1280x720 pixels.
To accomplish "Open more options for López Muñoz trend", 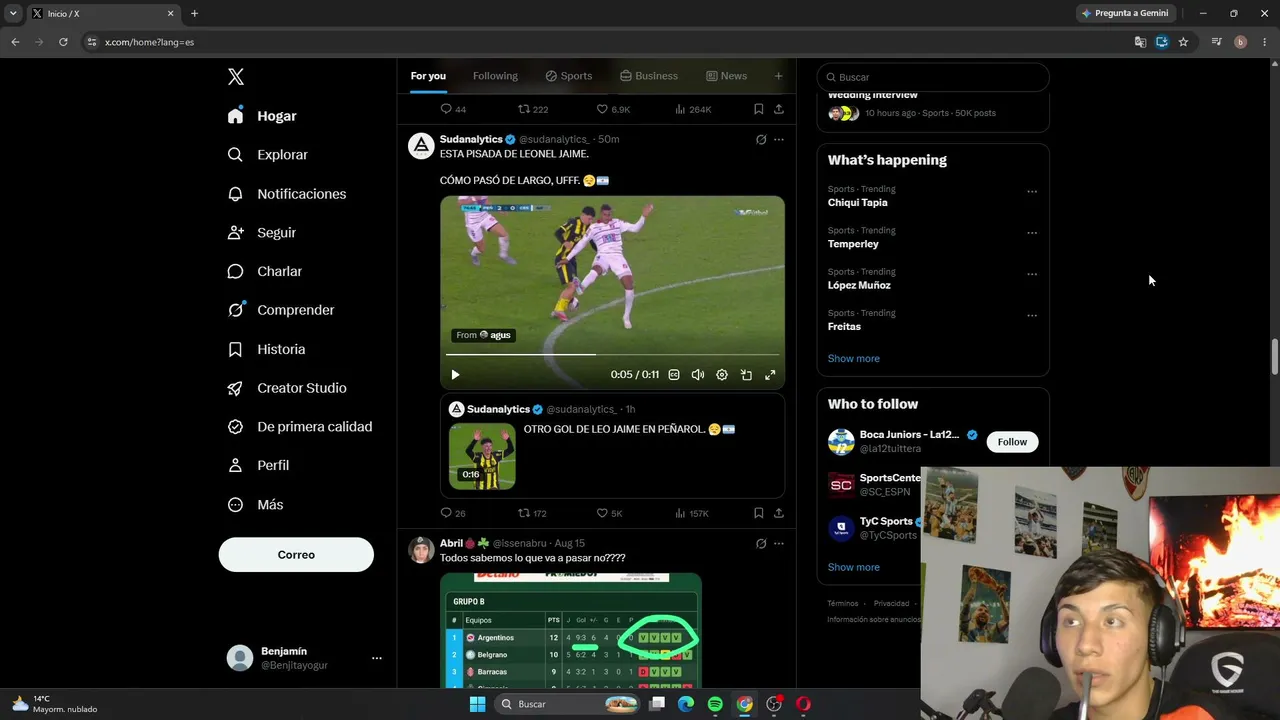I will (x=1032, y=274).
